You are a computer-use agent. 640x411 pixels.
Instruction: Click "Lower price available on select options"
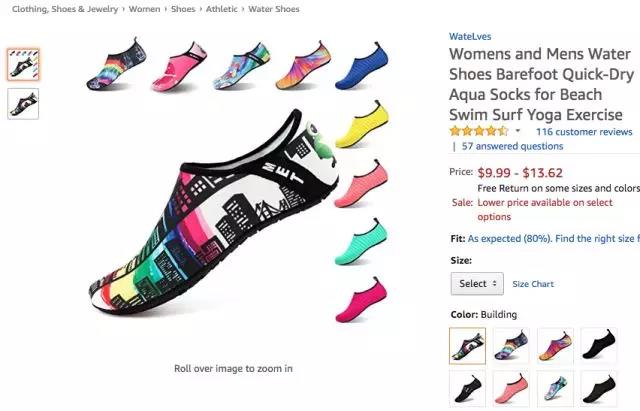pos(546,209)
